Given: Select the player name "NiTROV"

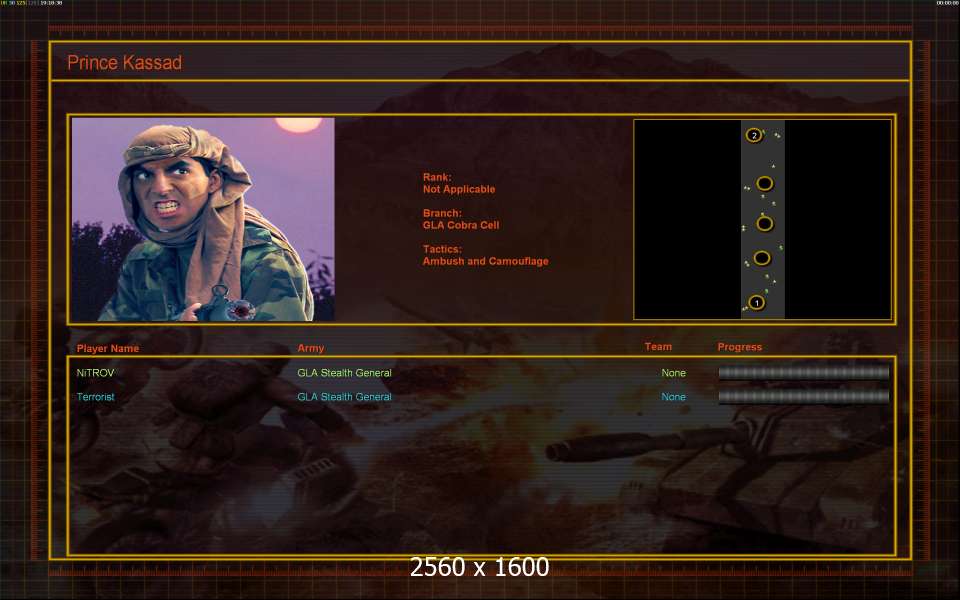Looking at the screenshot, I should point(96,373).
